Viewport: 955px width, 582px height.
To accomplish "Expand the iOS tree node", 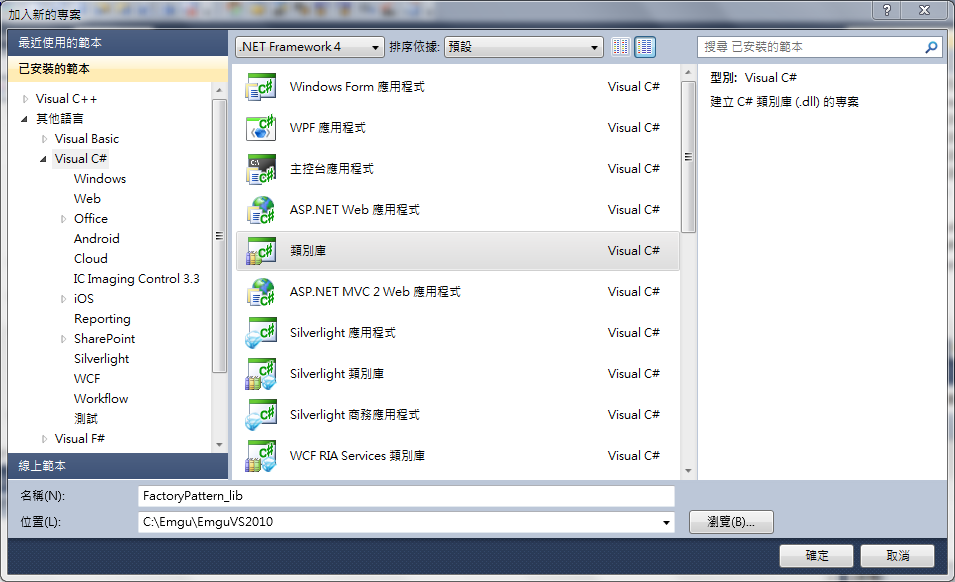I will [63, 299].
